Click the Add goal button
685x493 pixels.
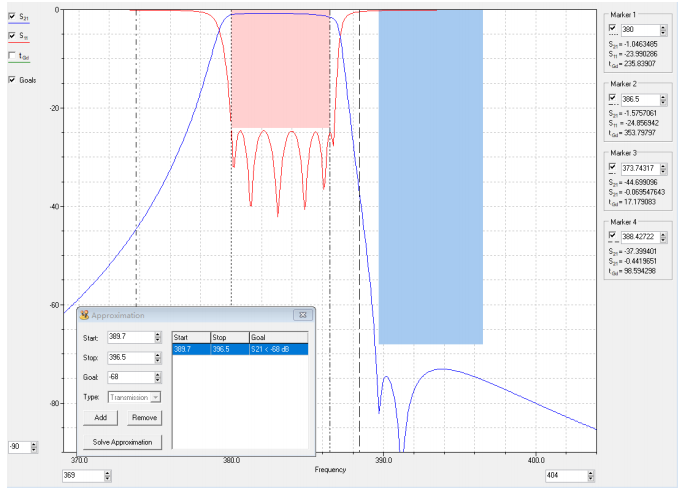pyautogui.click(x=101, y=417)
